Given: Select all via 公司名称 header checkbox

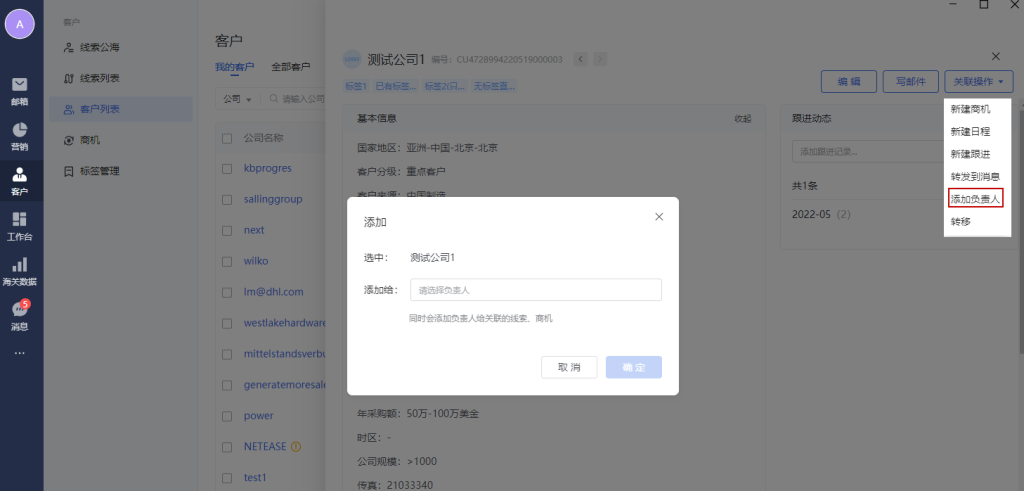Looking at the screenshot, I should click(x=227, y=137).
